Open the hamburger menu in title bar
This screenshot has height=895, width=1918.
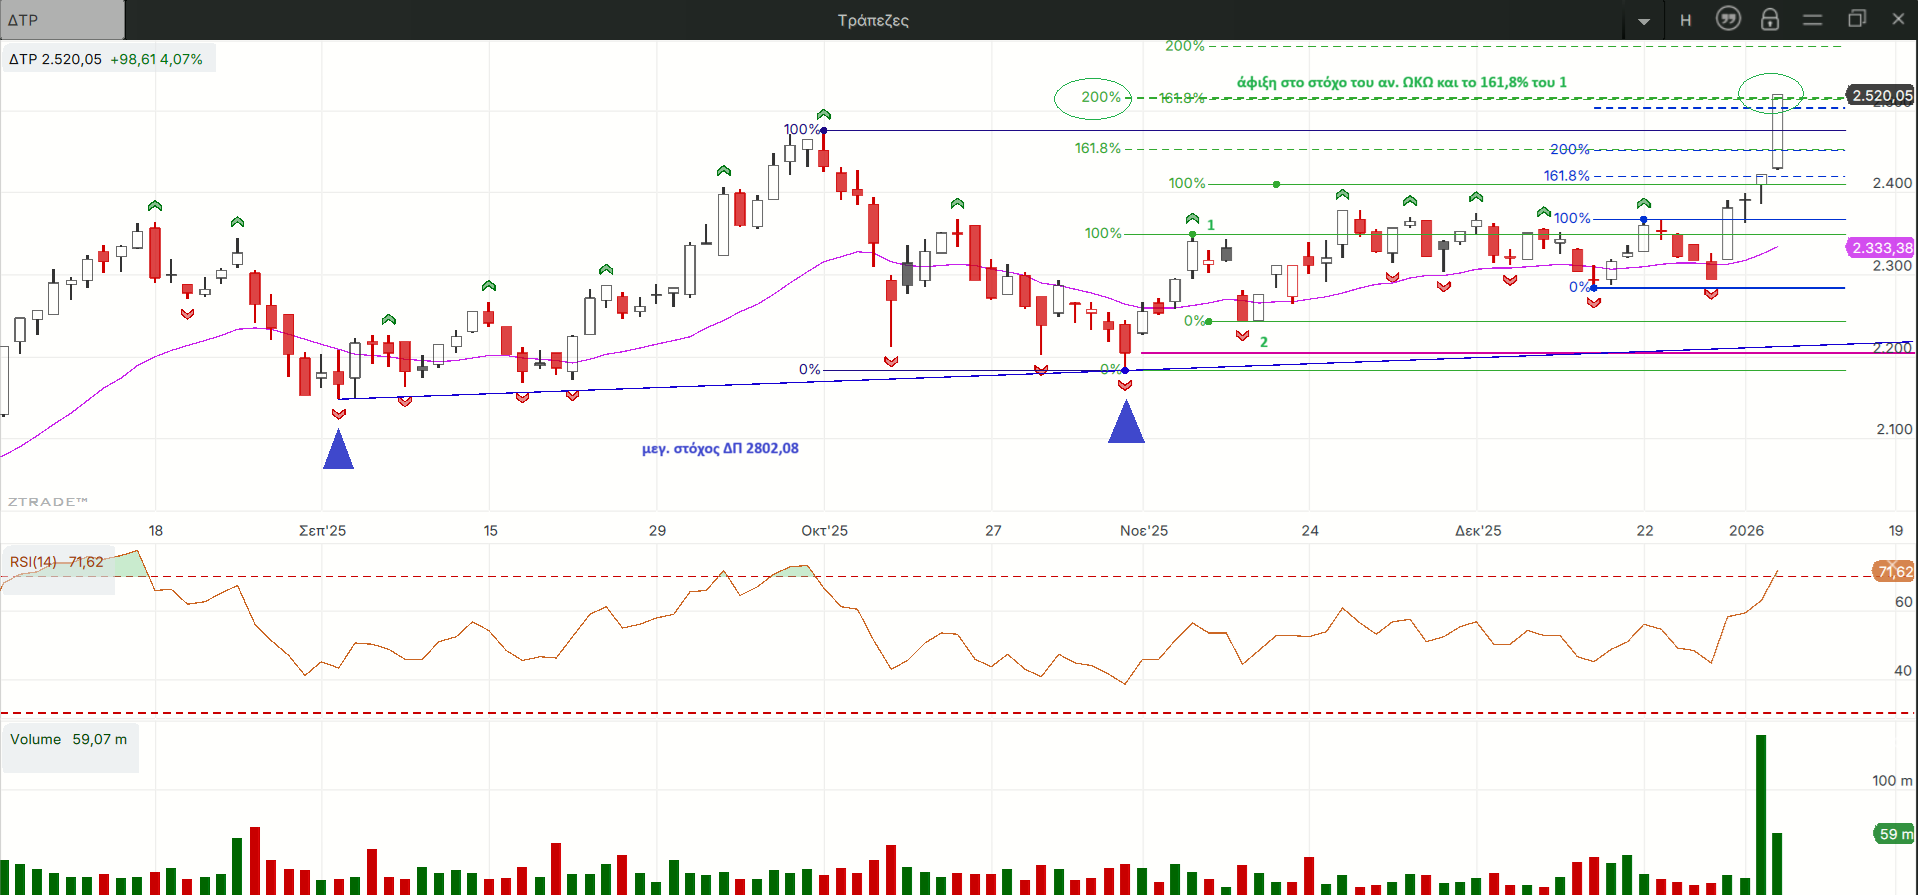[1812, 19]
